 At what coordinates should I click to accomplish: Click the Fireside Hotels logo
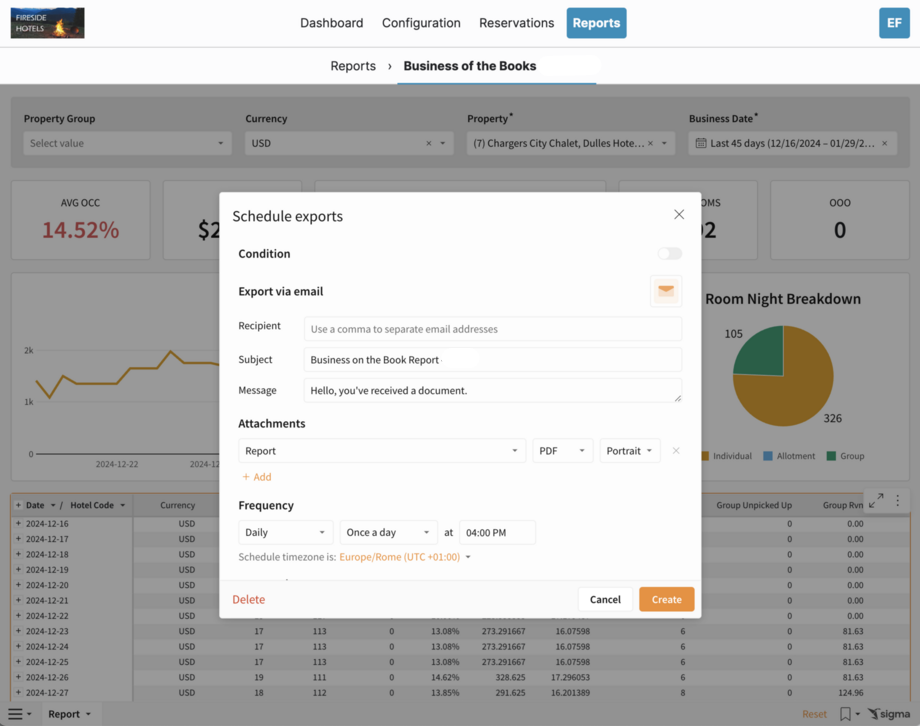pos(48,23)
